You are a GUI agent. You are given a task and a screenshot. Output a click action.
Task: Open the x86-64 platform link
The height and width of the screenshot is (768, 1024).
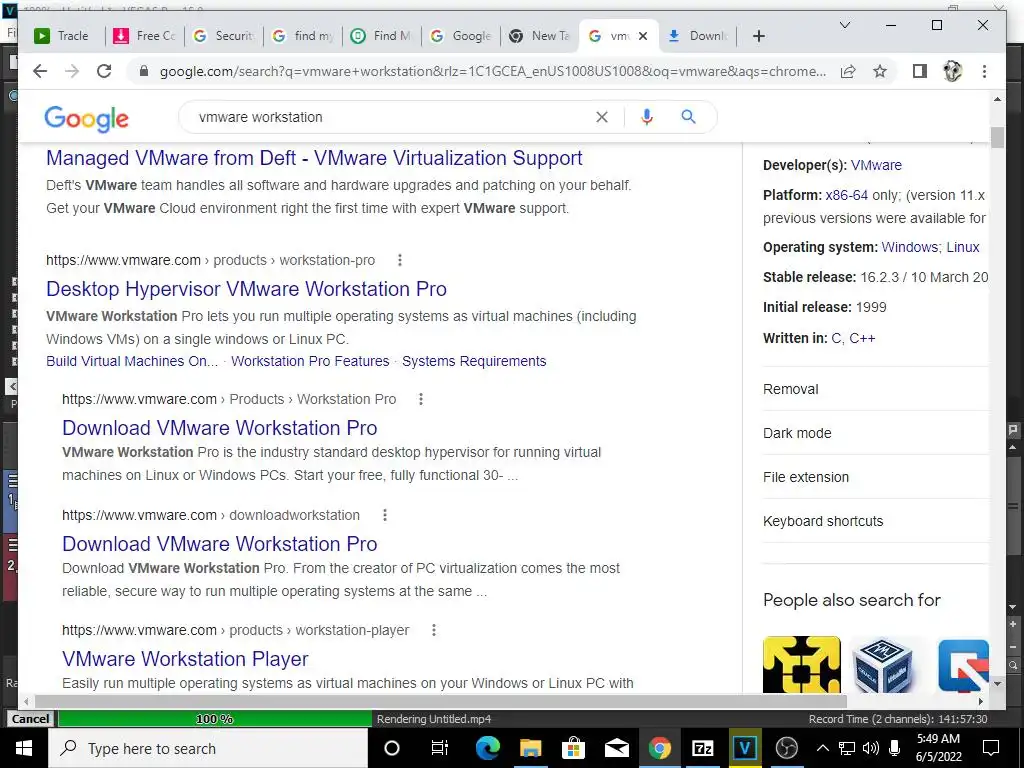coord(846,195)
